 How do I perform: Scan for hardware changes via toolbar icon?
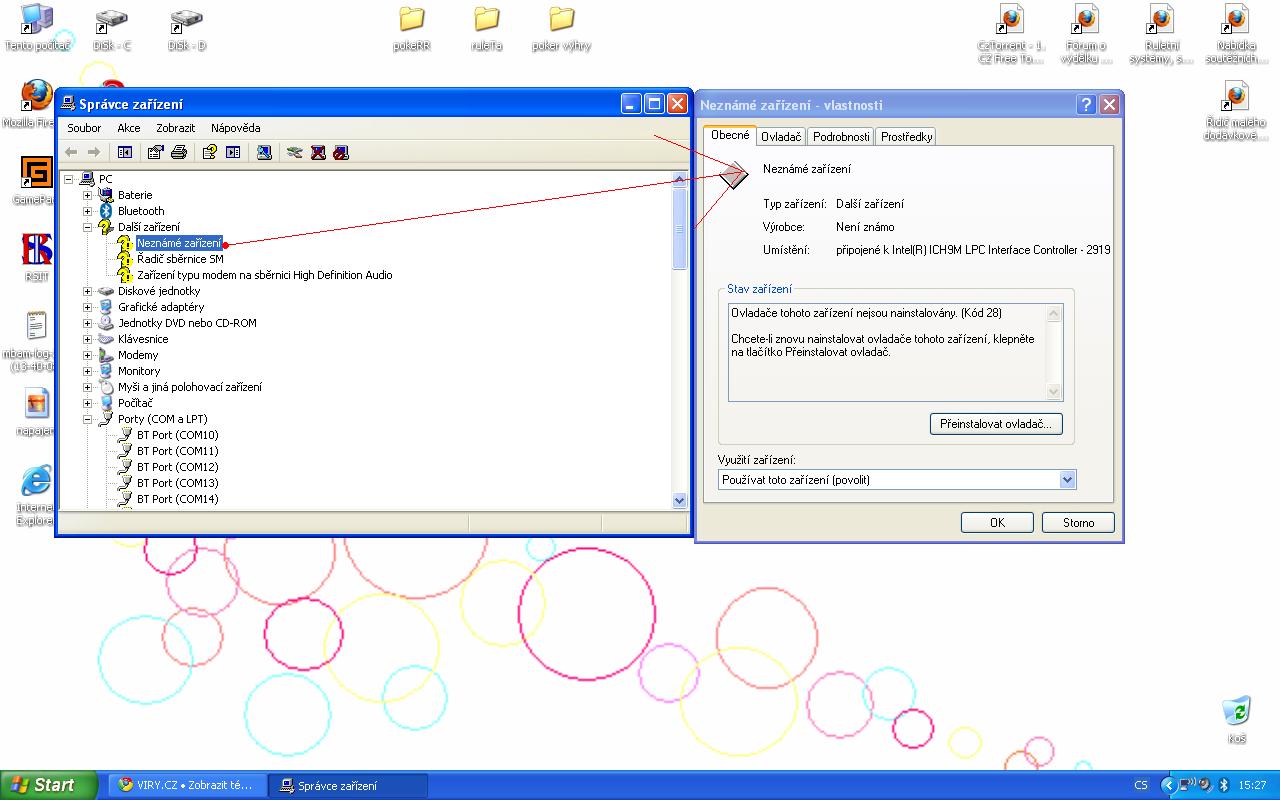tap(264, 152)
